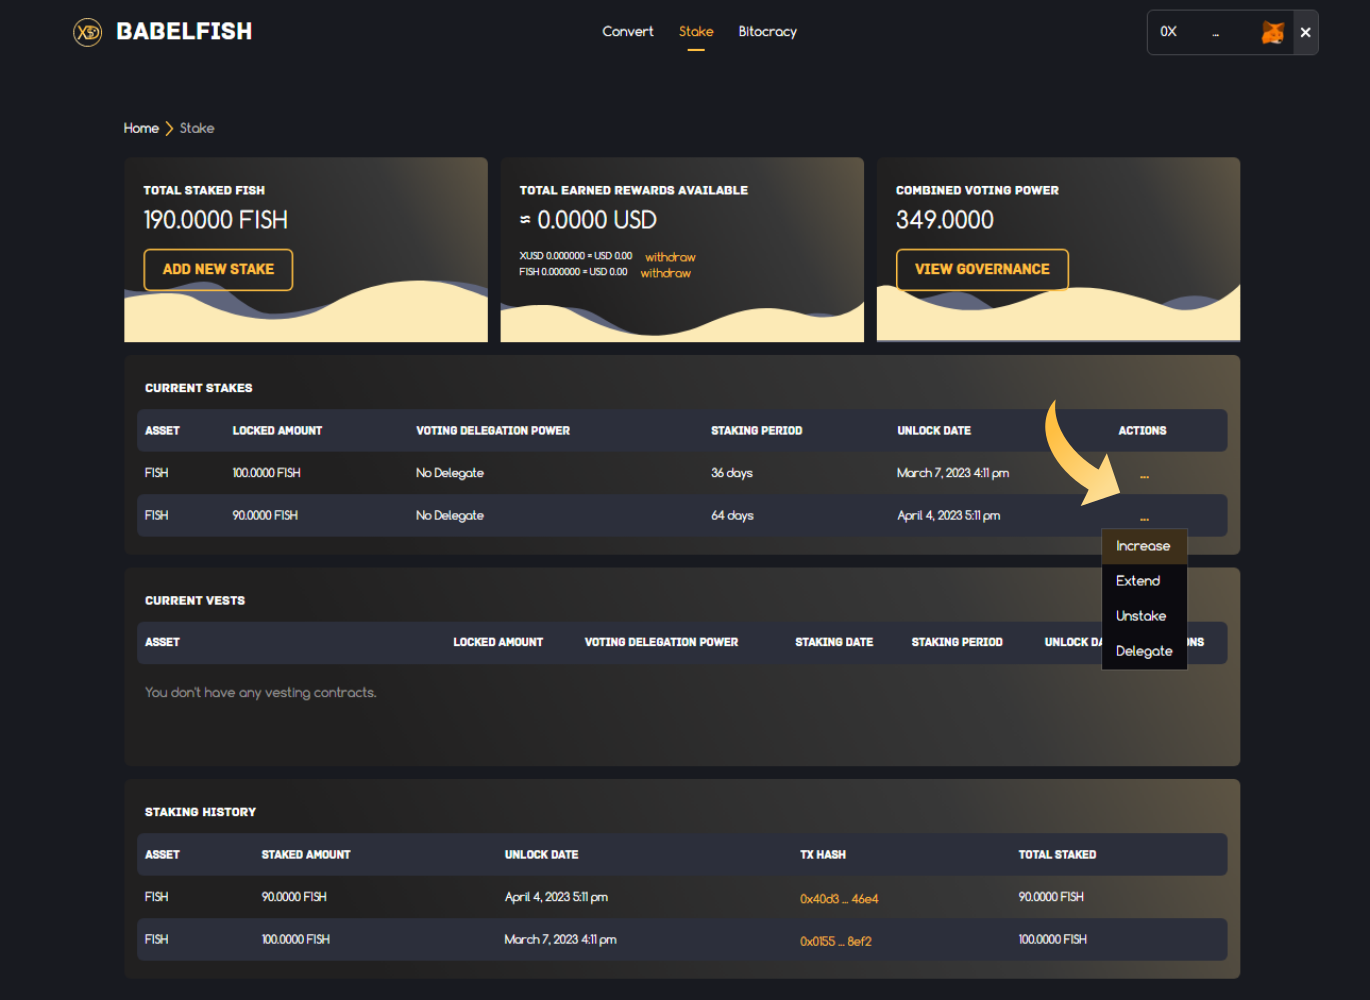Open transaction hash 0x0155 ... 8ef2
Image resolution: width=1370 pixels, height=1000 pixels.
tap(836, 941)
